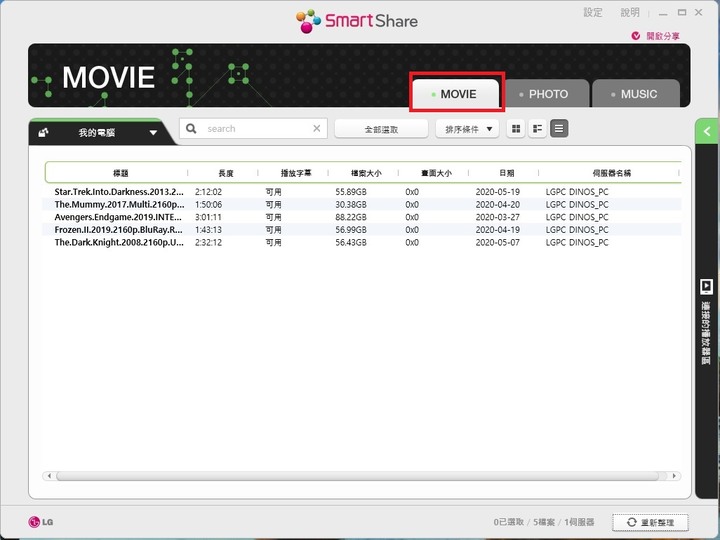Select The.Mummy.2017.Multi.2160p movie row
This screenshot has width=720, height=540.
[362, 204]
